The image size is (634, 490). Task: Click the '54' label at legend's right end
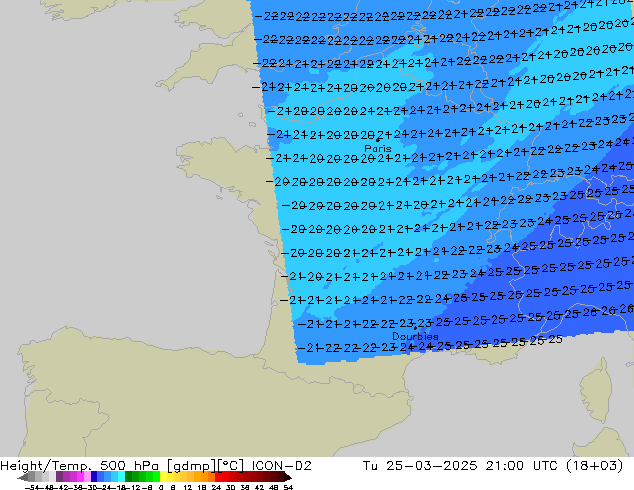(x=288, y=487)
